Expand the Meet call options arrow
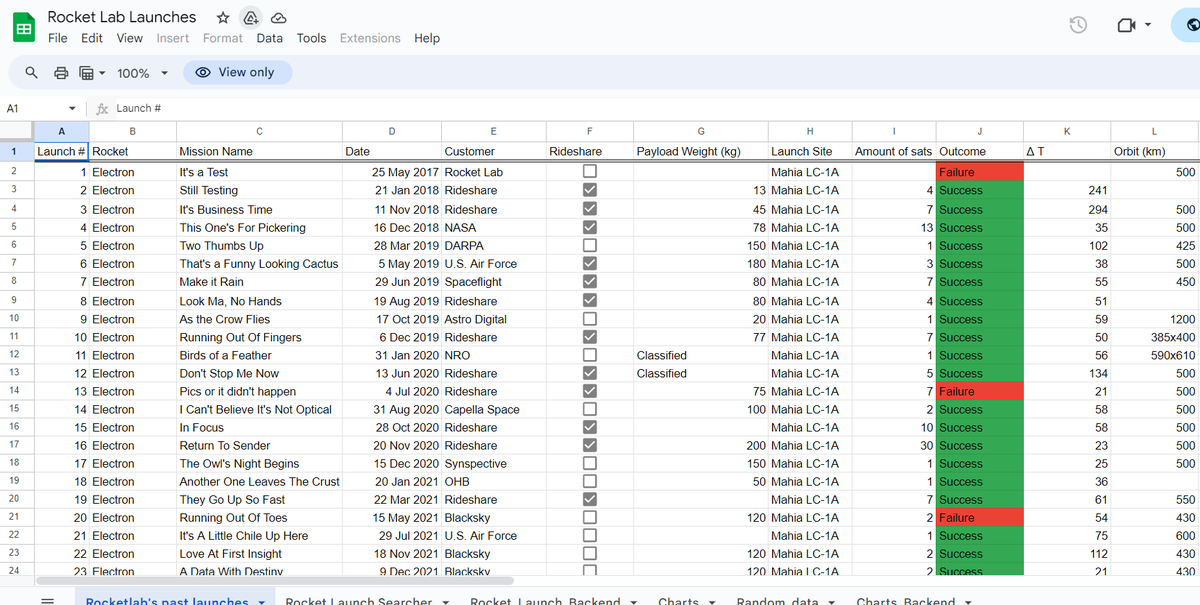Image resolution: width=1200 pixels, height=605 pixels. click(x=1148, y=25)
